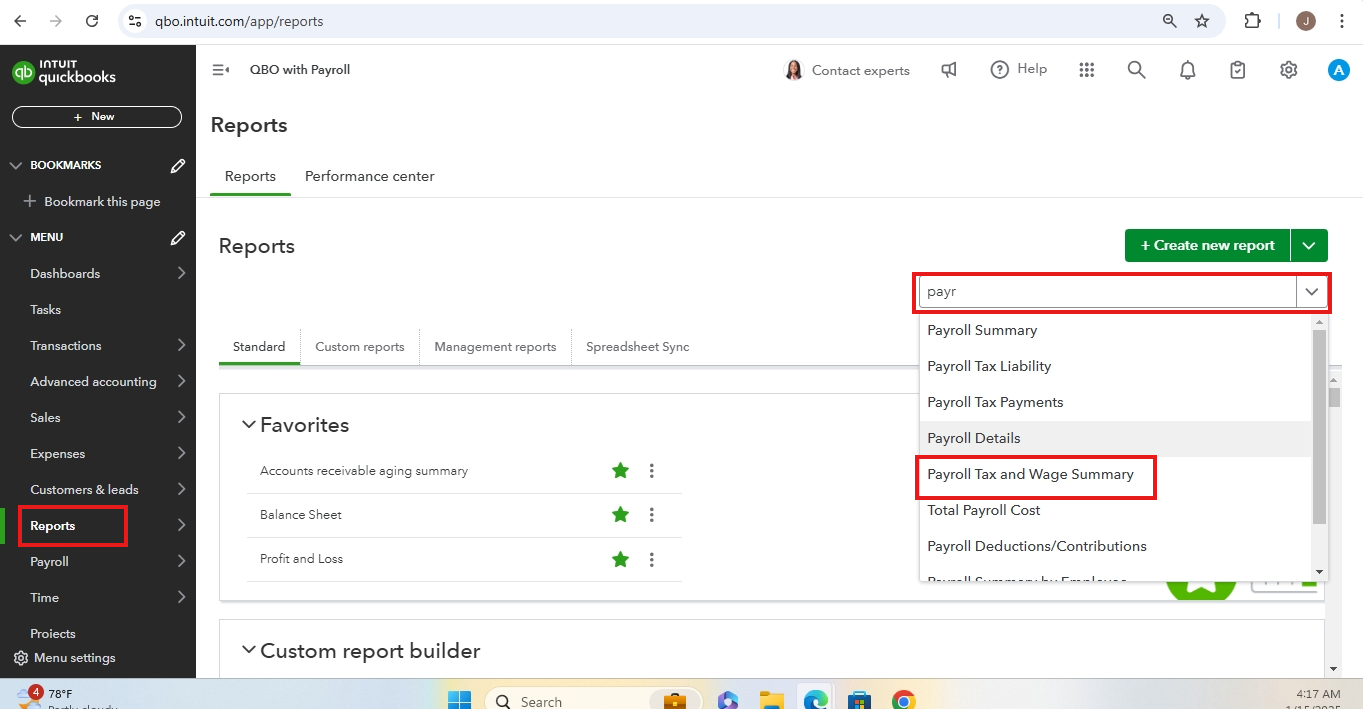Select Payroll Deductions/Contributions report
Image resolution: width=1363 pixels, height=709 pixels.
click(1116, 546)
